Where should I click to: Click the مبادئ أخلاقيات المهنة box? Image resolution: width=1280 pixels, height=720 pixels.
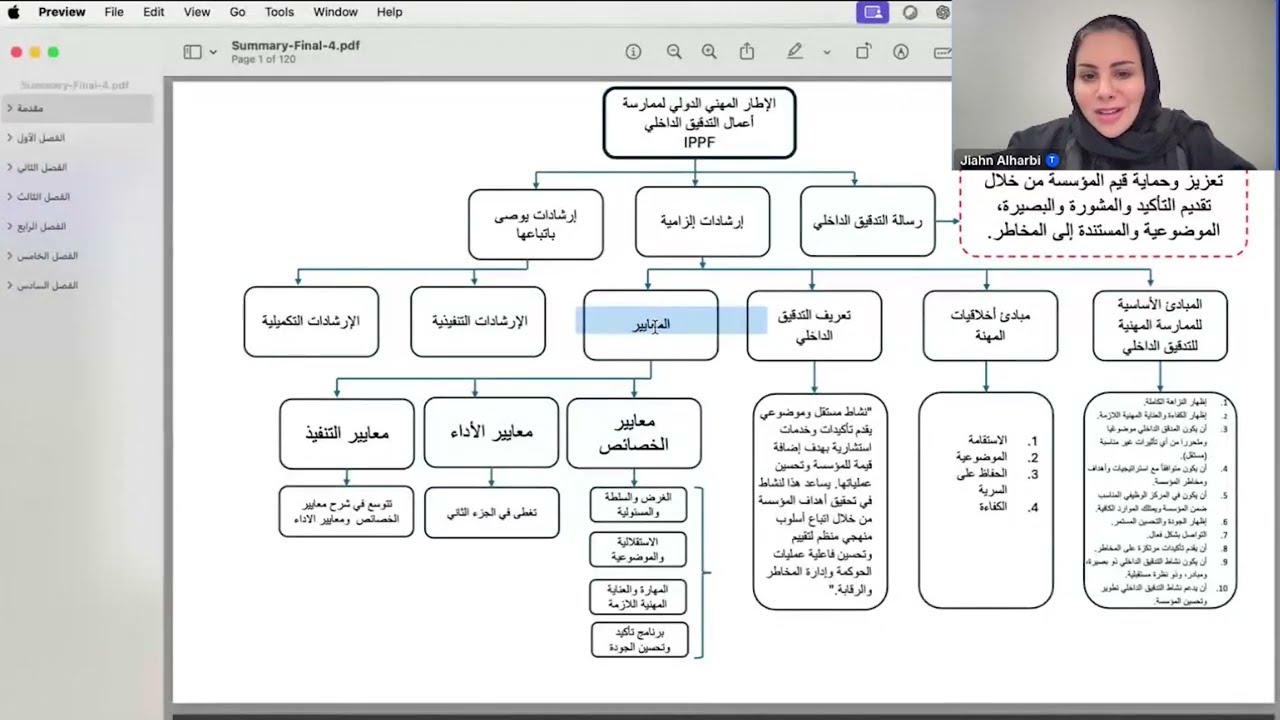click(x=990, y=325)
